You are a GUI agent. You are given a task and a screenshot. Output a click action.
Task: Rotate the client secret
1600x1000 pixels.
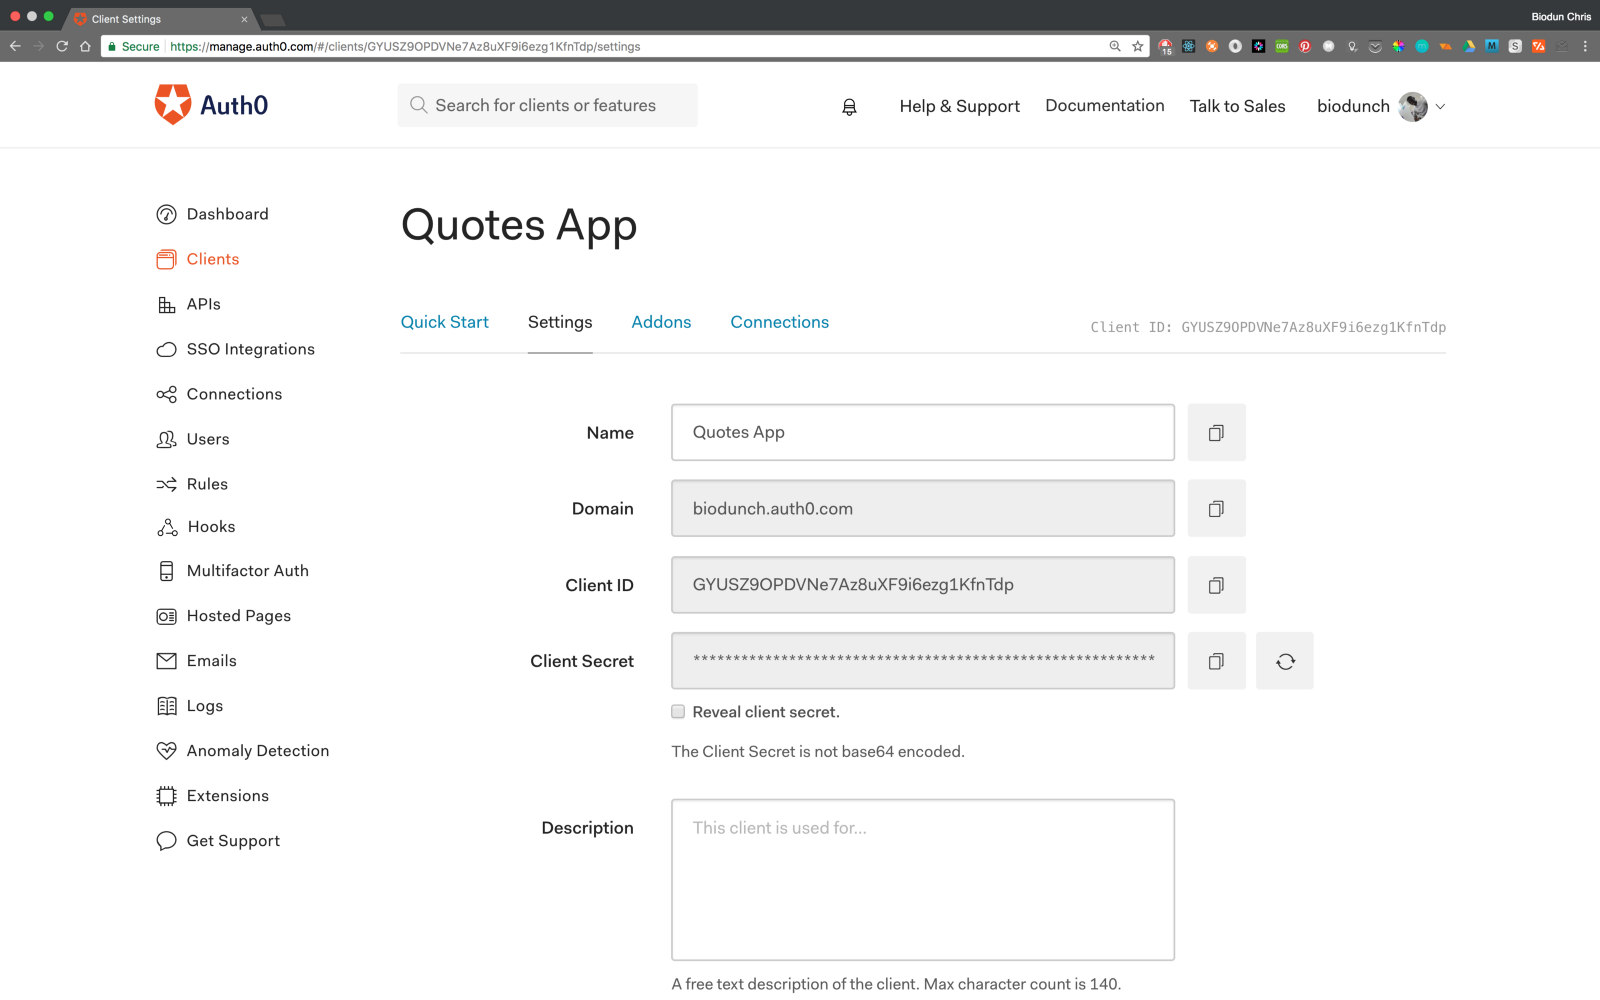(1285, 661)
